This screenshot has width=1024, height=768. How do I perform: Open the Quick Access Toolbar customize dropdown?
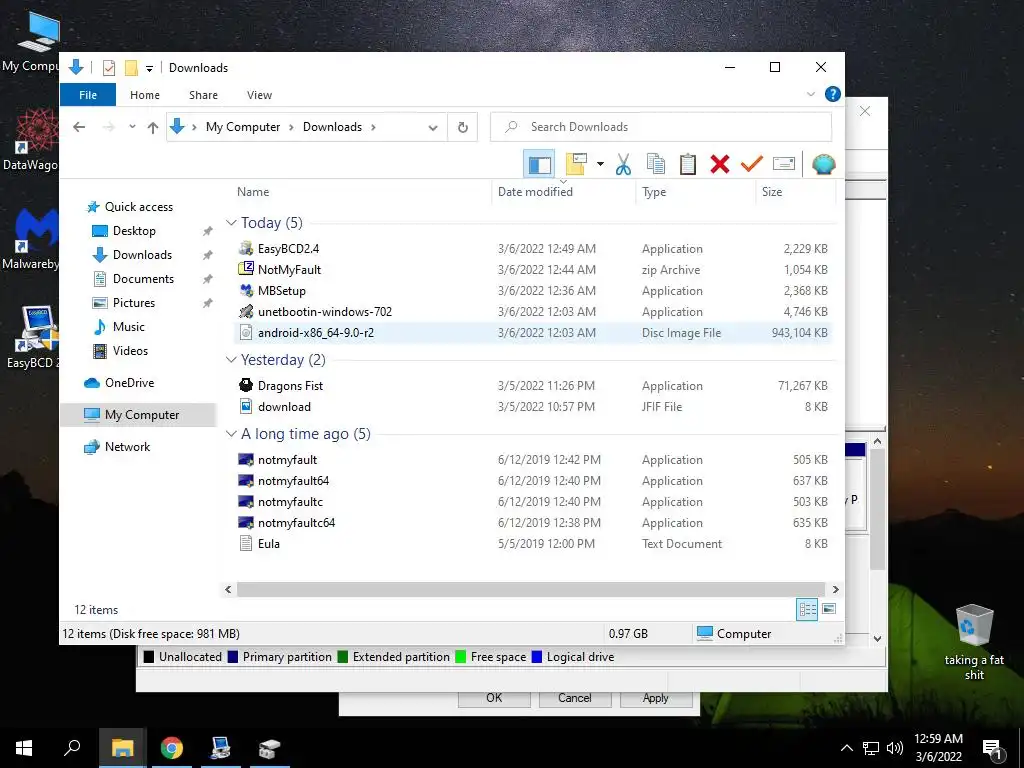coord(149,68)
